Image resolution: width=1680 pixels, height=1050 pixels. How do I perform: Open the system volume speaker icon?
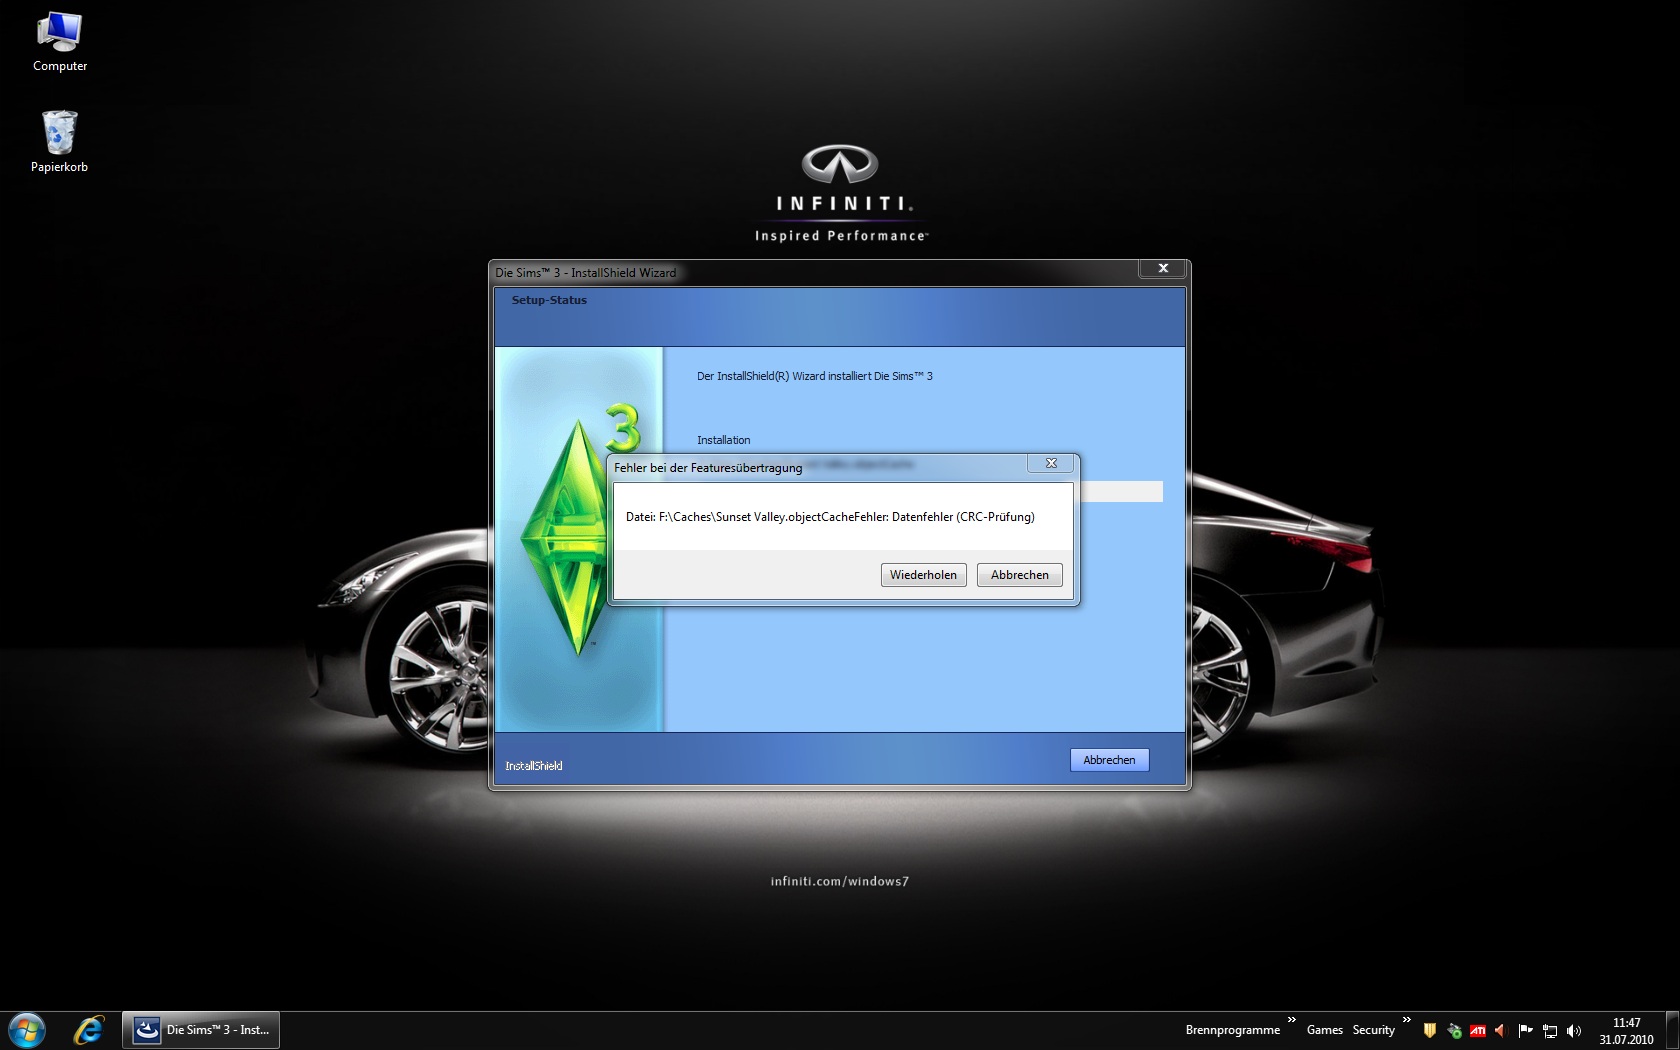(x=1574, y=1030)
